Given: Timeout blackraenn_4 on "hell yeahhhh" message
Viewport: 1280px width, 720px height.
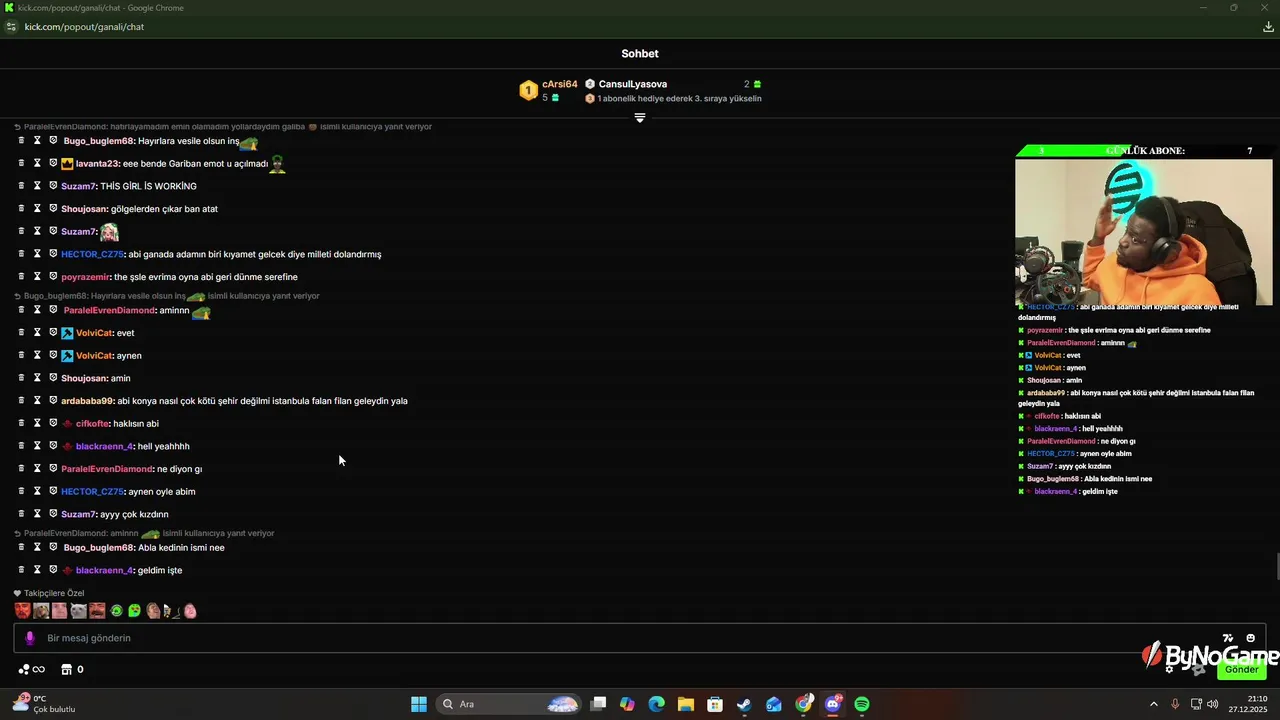Looking at the screenshot, I should [x=37, y=446].
